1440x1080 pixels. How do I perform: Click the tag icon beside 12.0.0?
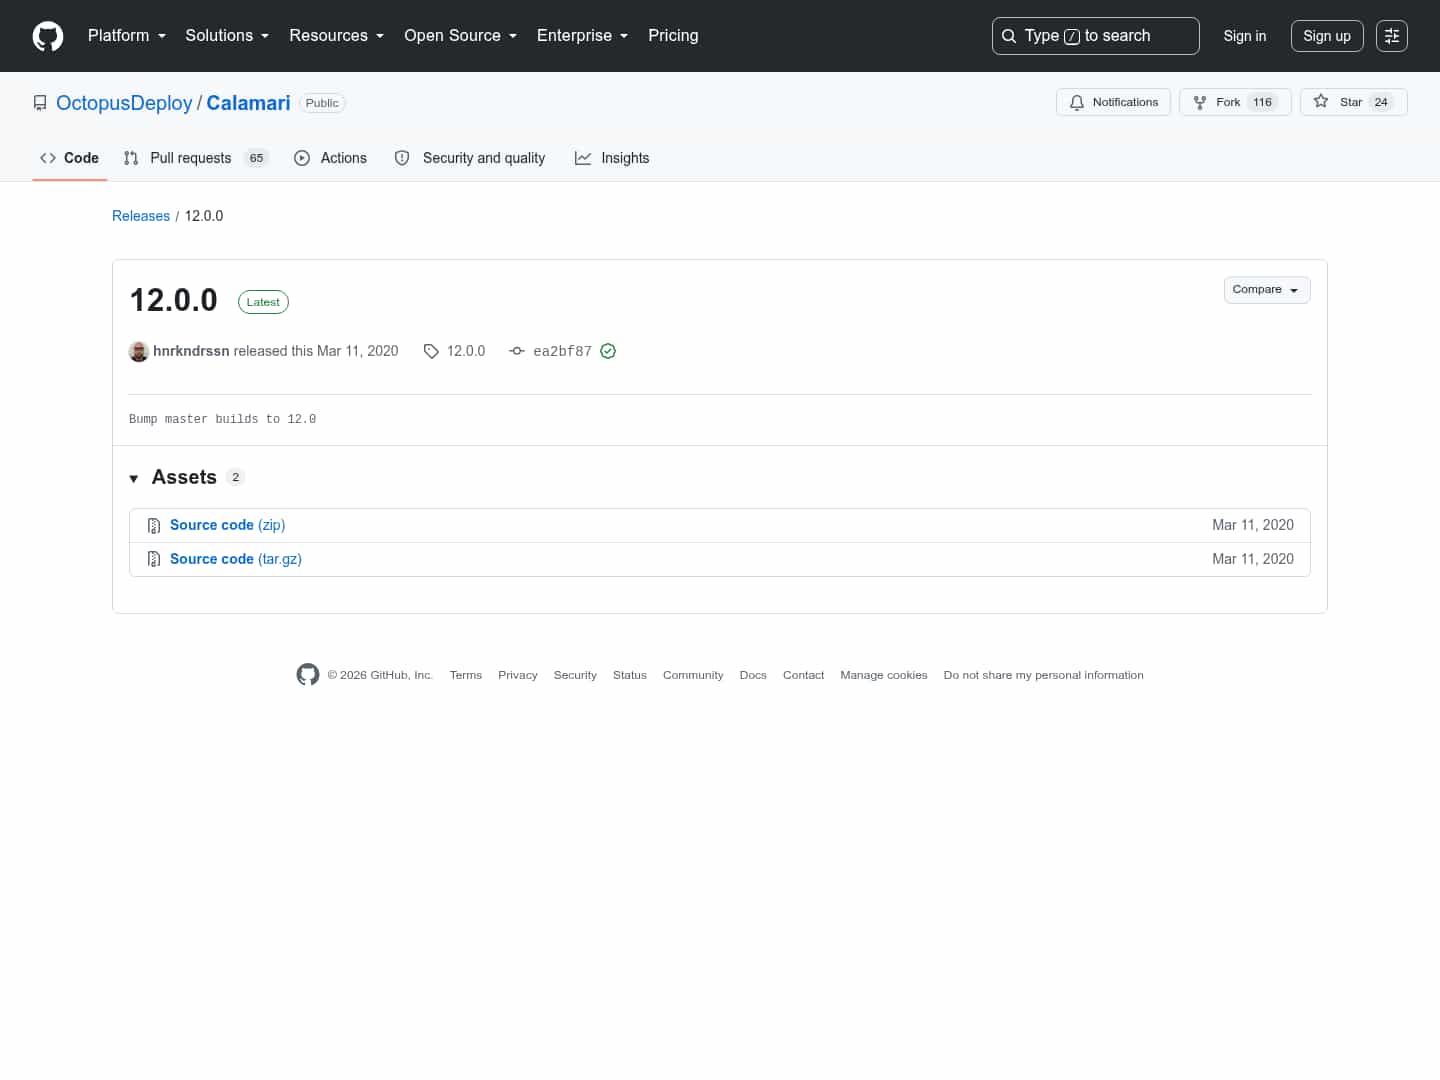[x=431, y=351]
